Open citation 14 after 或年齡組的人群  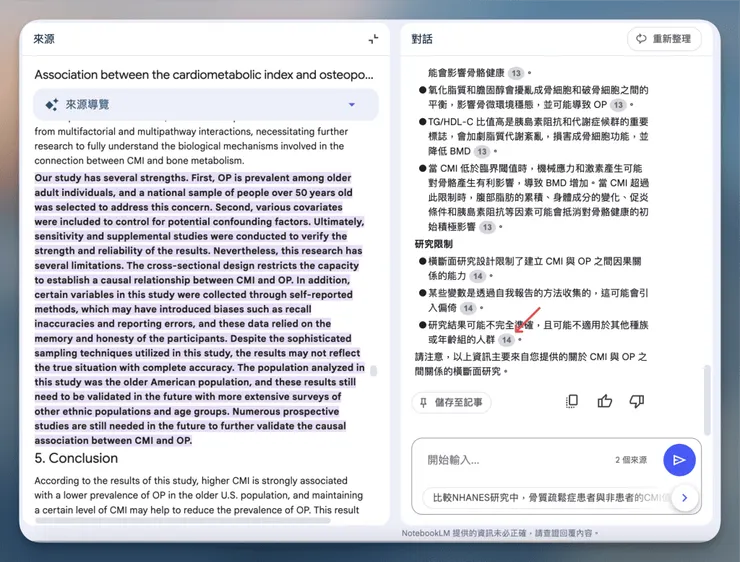pos(506,340)
